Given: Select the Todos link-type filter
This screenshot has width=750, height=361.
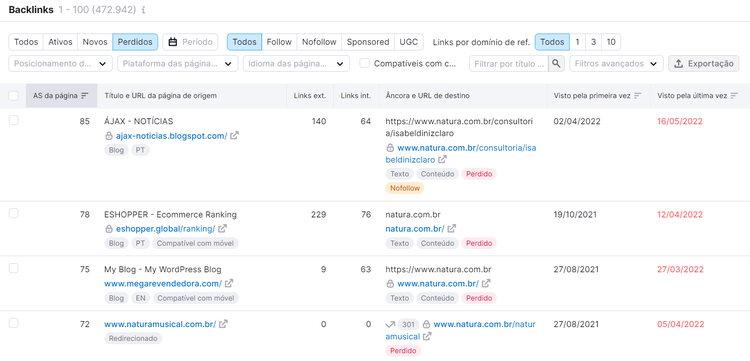Looking at the screenshot, I should [x=244, y=42].
